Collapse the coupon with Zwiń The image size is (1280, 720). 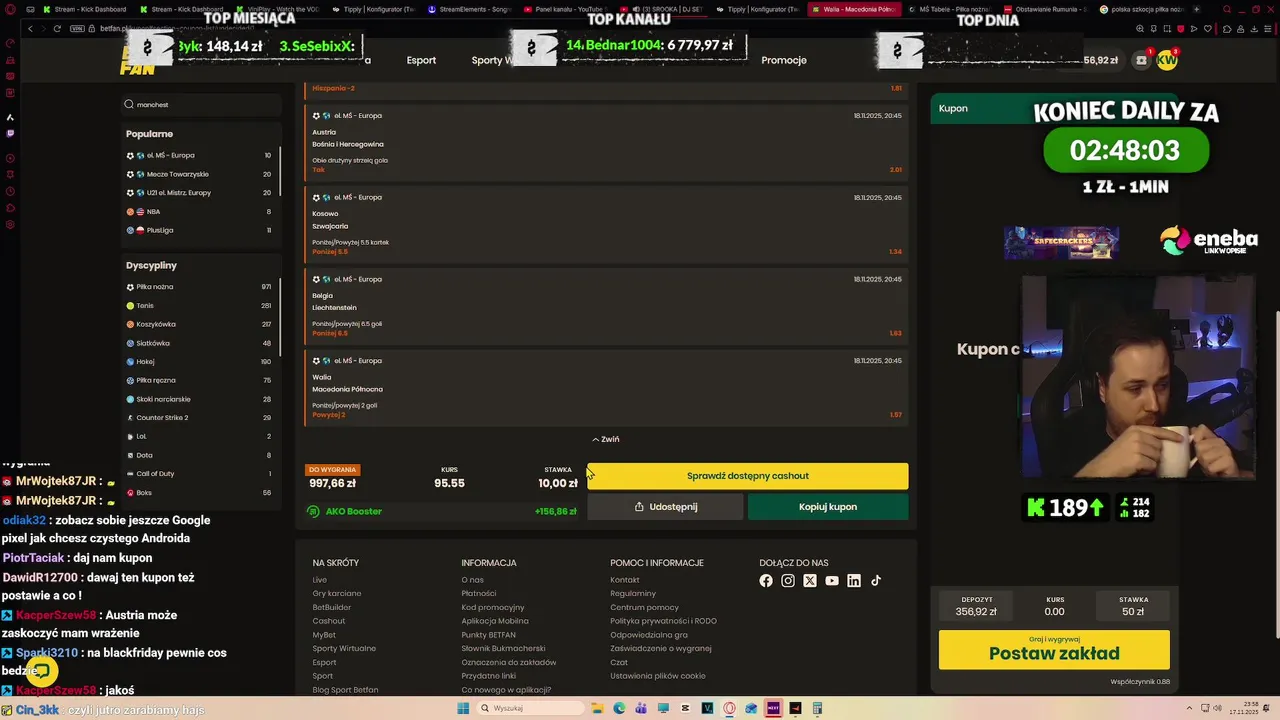pyautogui.click(x=606, y=439)
